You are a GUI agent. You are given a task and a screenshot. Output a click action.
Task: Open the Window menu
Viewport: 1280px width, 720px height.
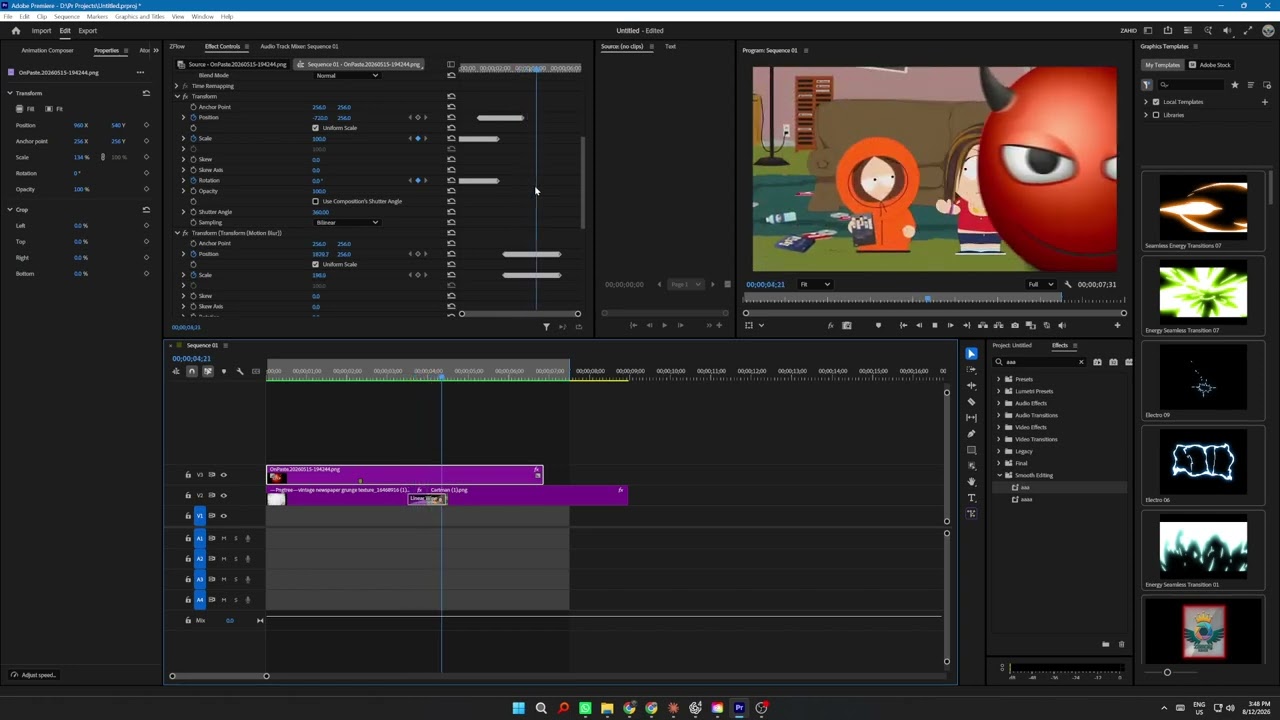[202, 17]
